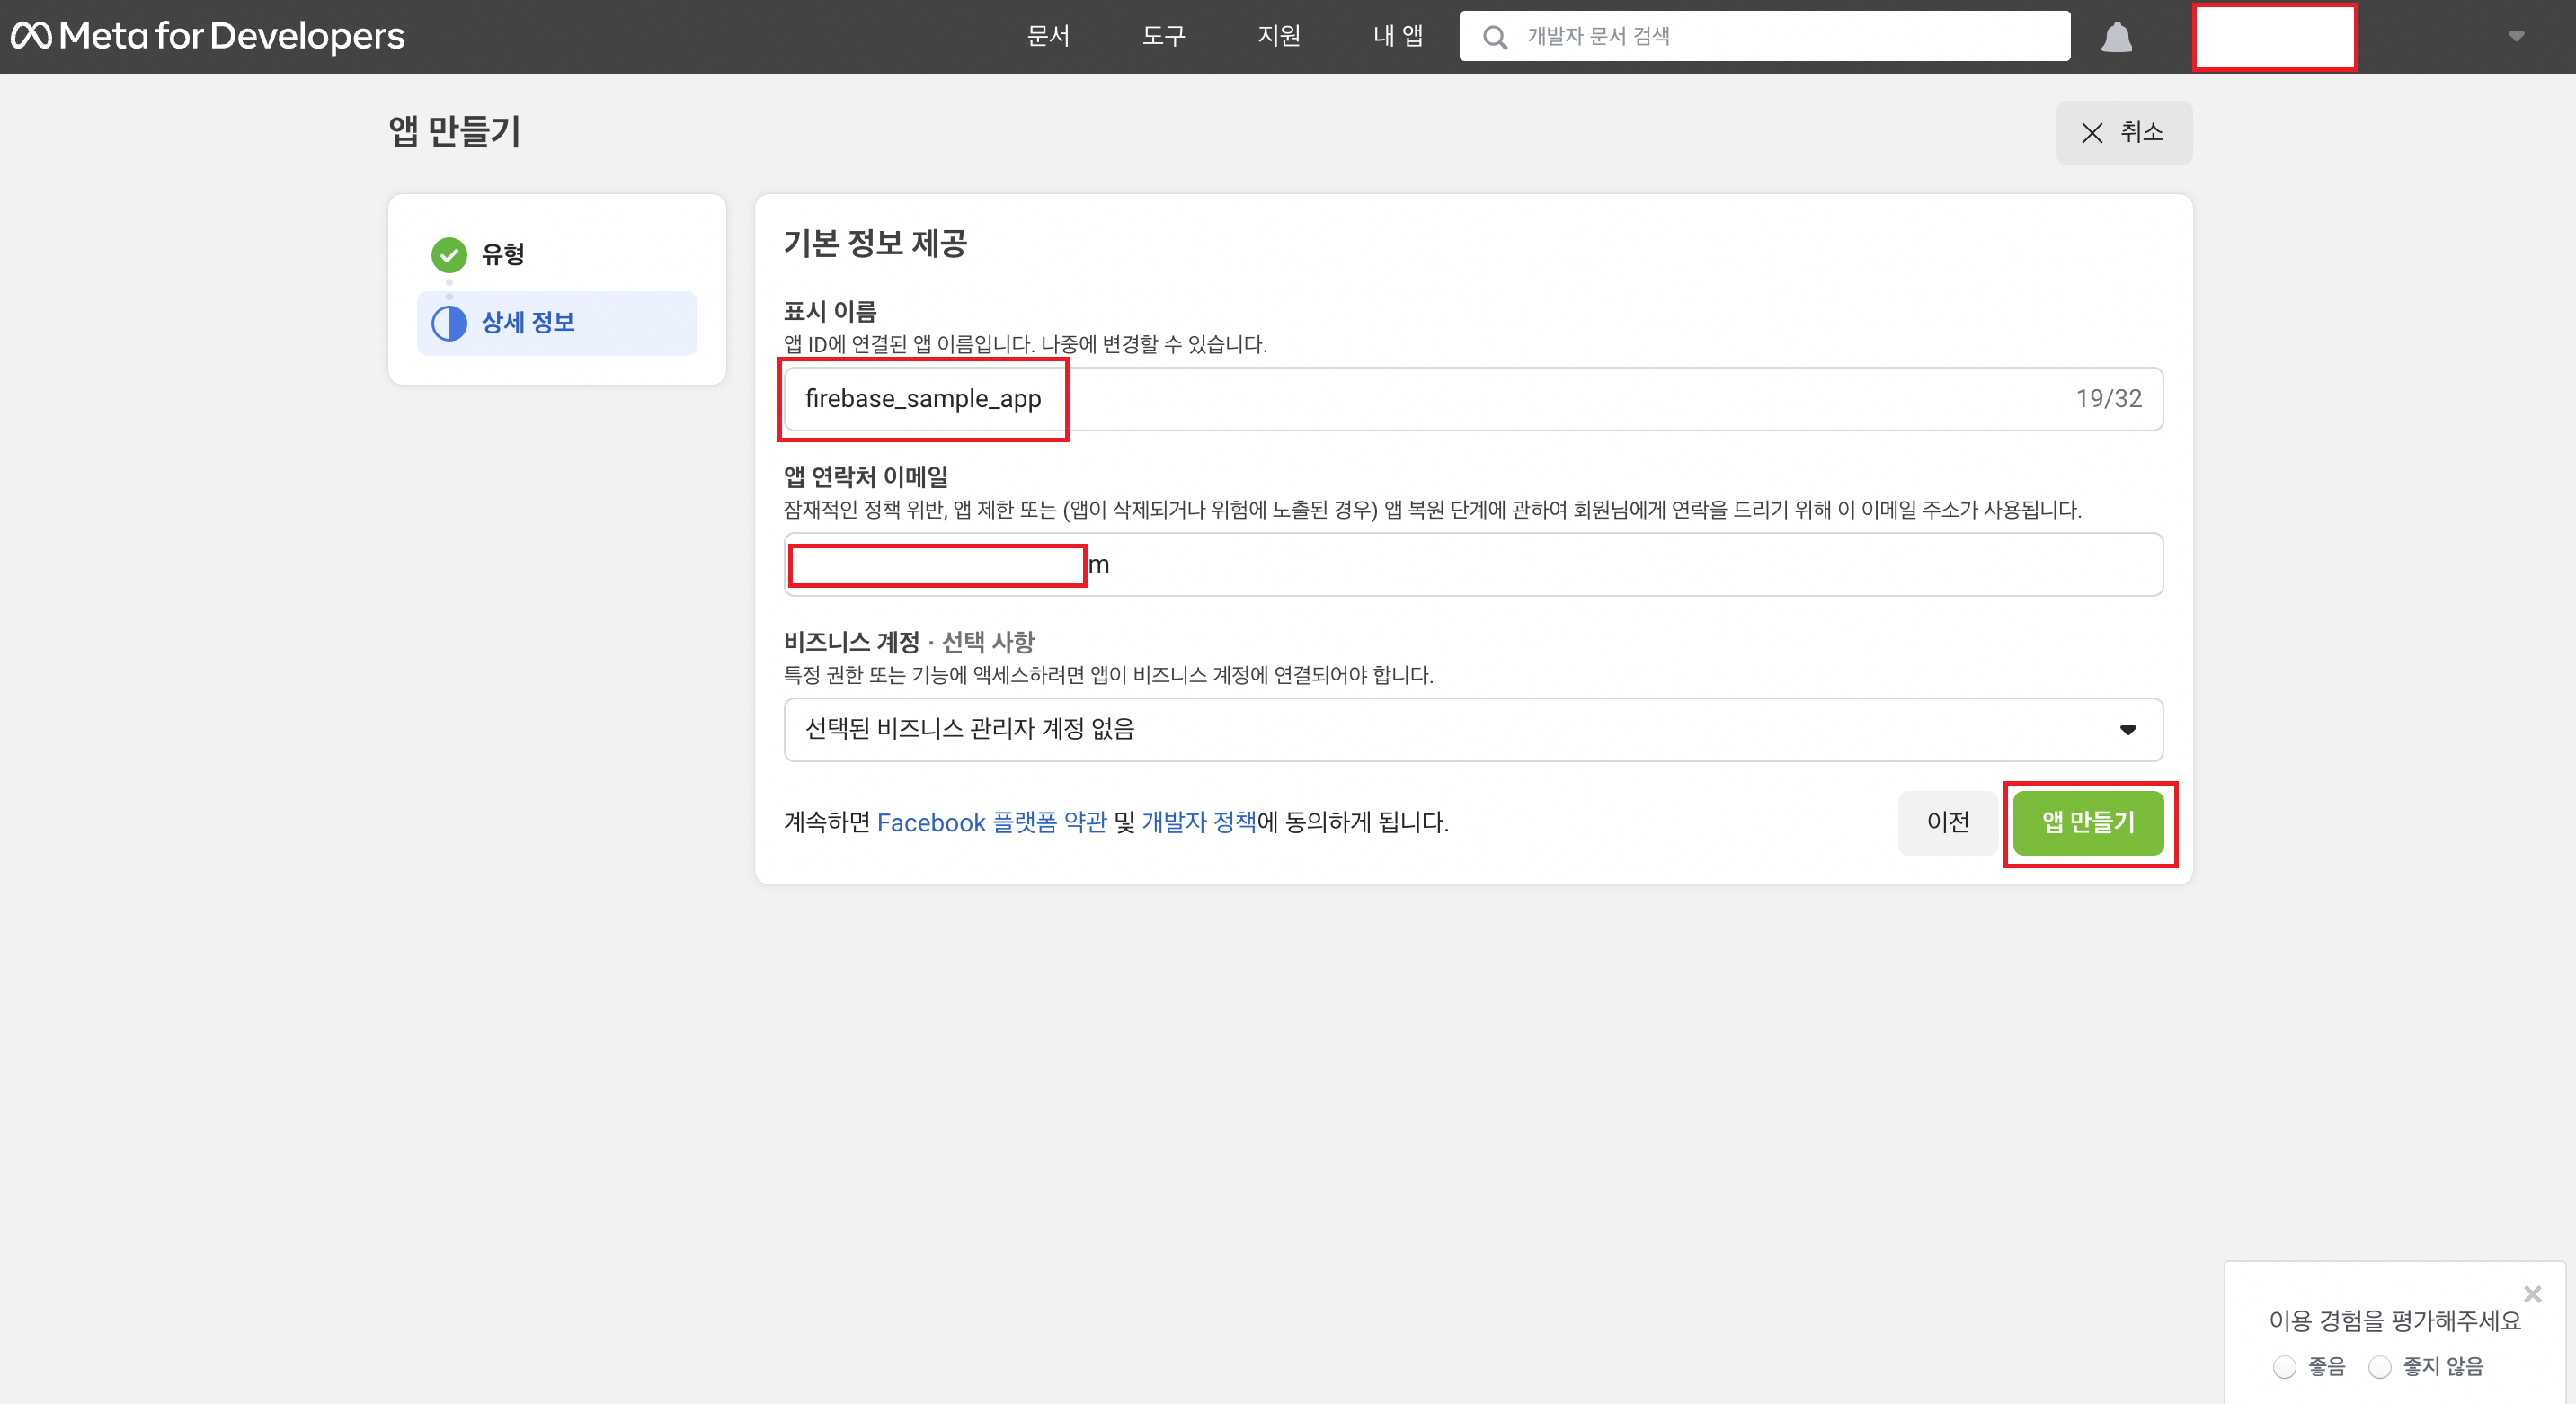Select the 좋지 않음 radio button
The height and width of the screenshot is (1404, 2576).
tap(2380, 1367)
